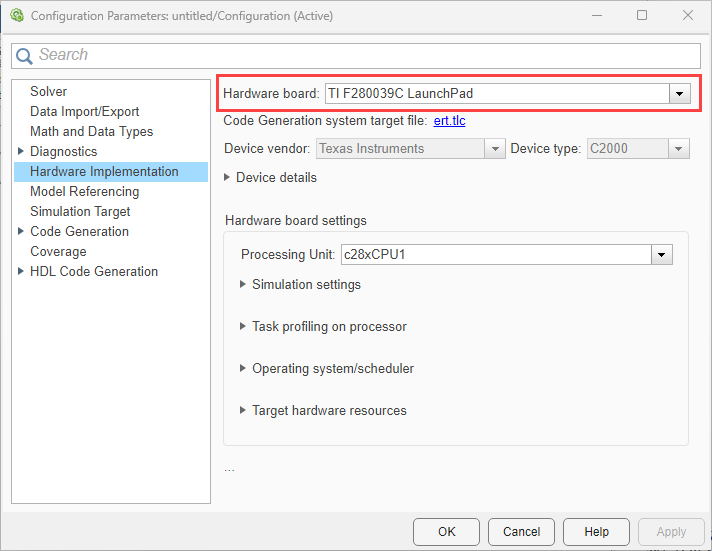The width and height of the screenshot is (712, 551).
Task: Expand the Diagnostics tree node arrow
Action: tap(21, 152)
